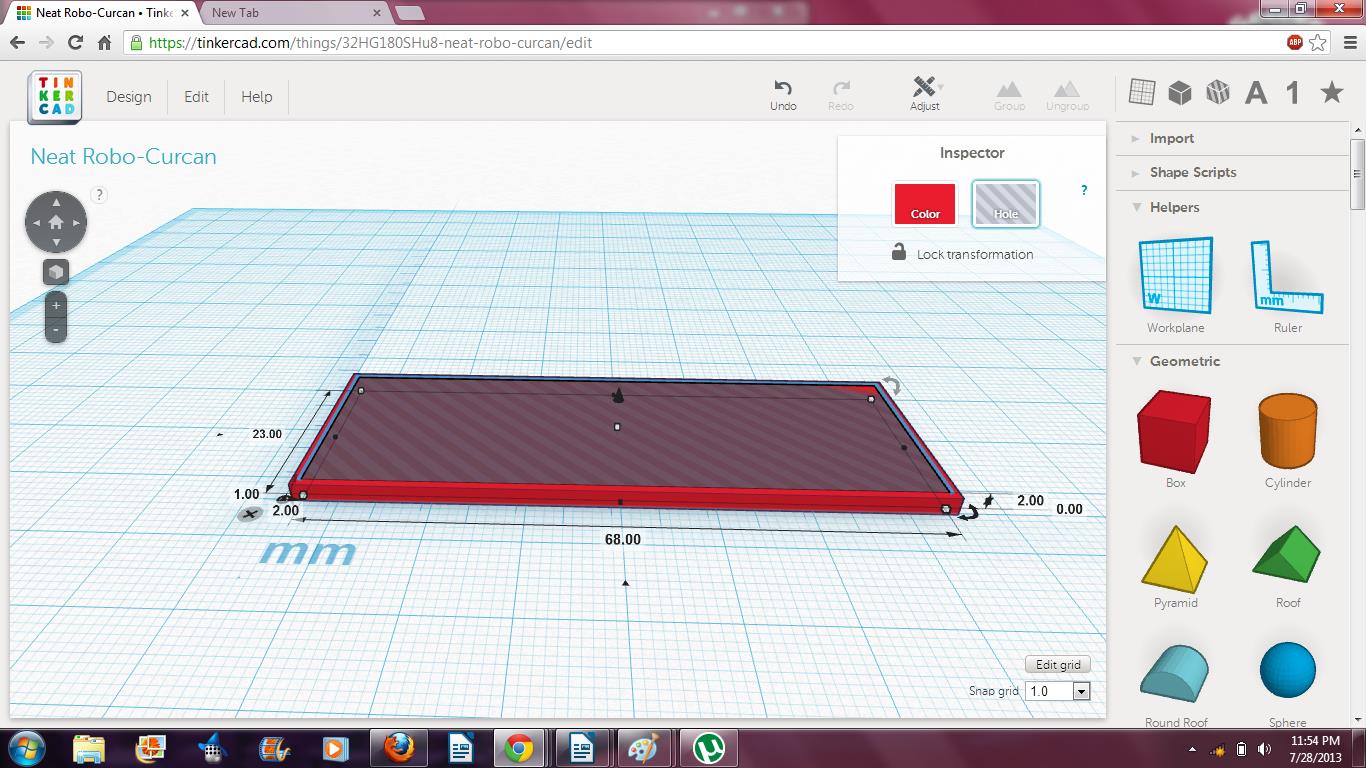This screenshot has height=768, width=1366.
Task: Pick the Workplane helper
Action: [x=1176, y=285]
